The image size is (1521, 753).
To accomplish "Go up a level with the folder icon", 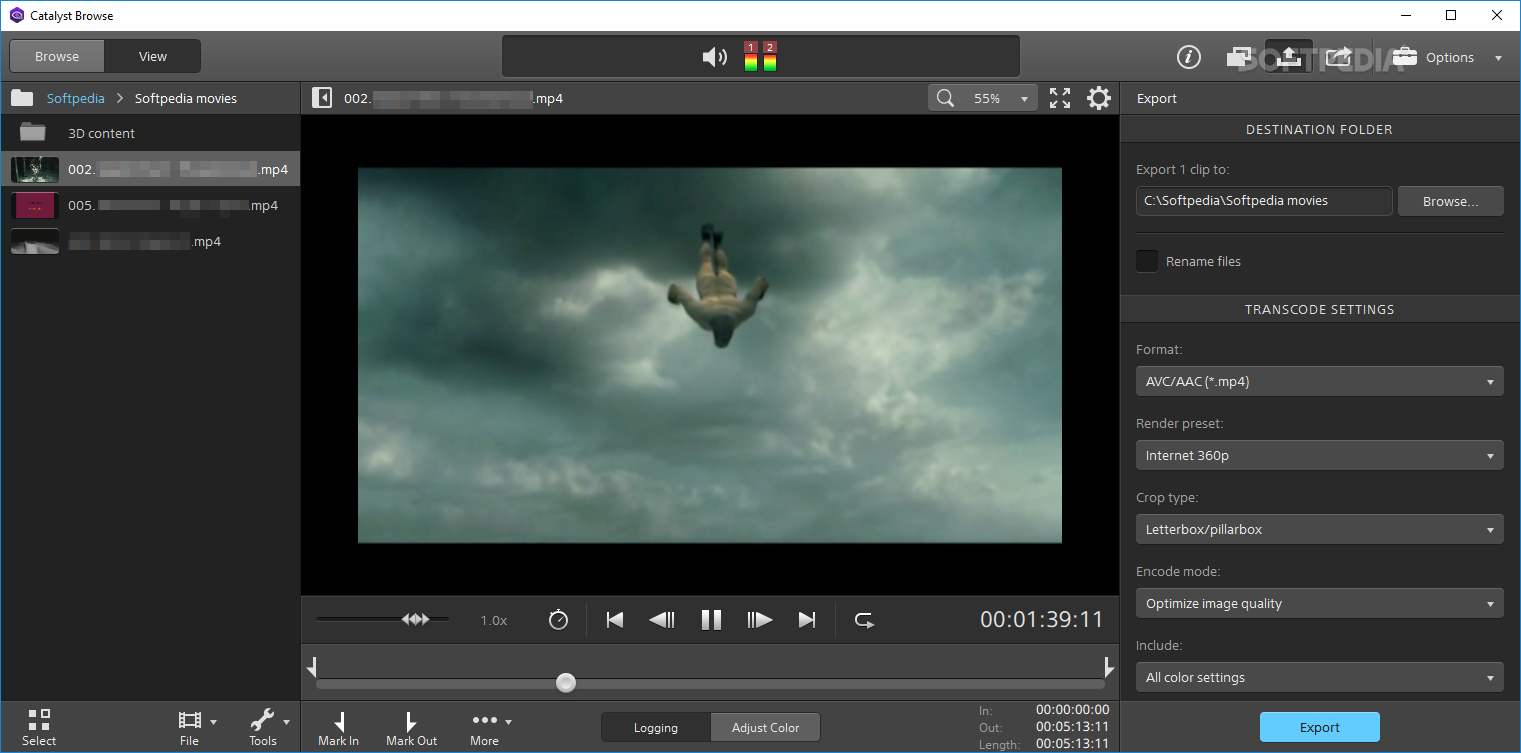I will pos(22,98).
